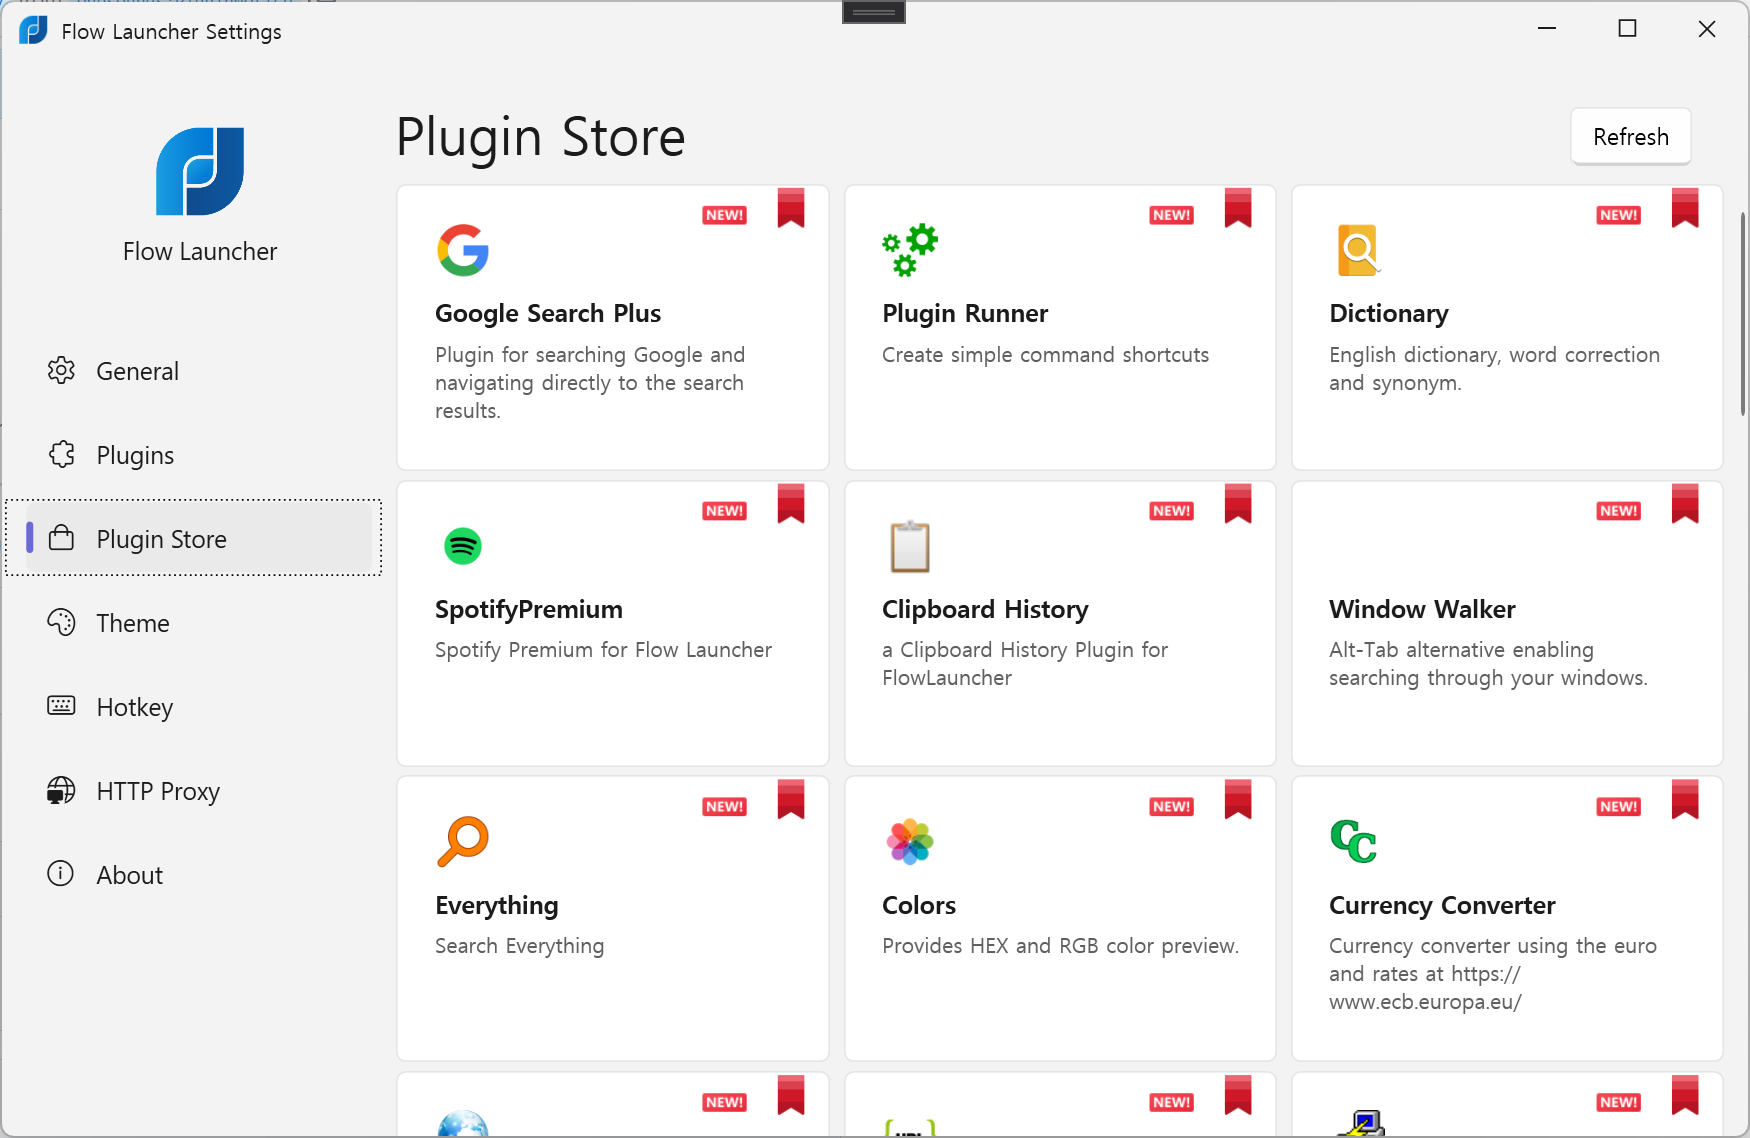Switch to the Theme tab
Viewport: 1750px width, 1138px height.
(199, 623)
